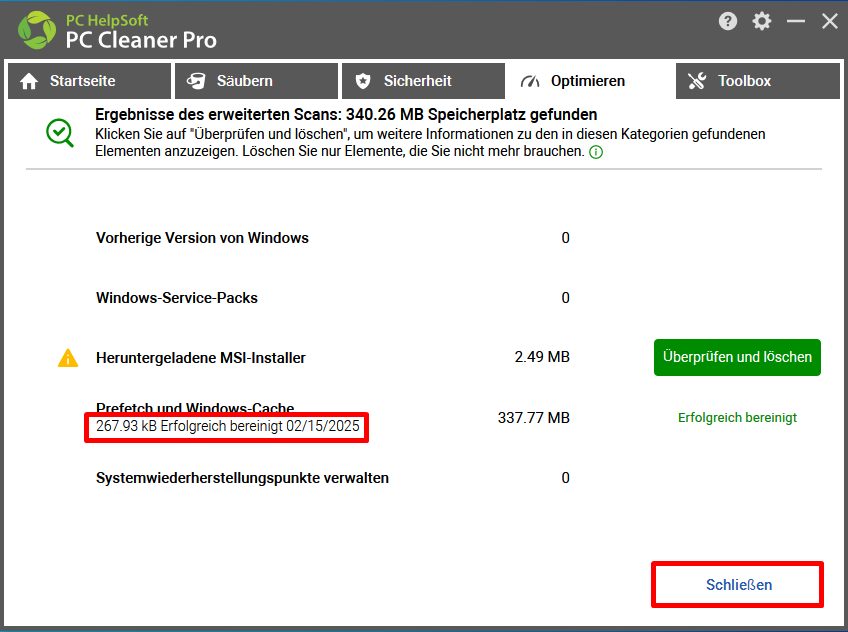848x632 pixels.
Task: Click the green info circle icon
Action: (596, 152)
